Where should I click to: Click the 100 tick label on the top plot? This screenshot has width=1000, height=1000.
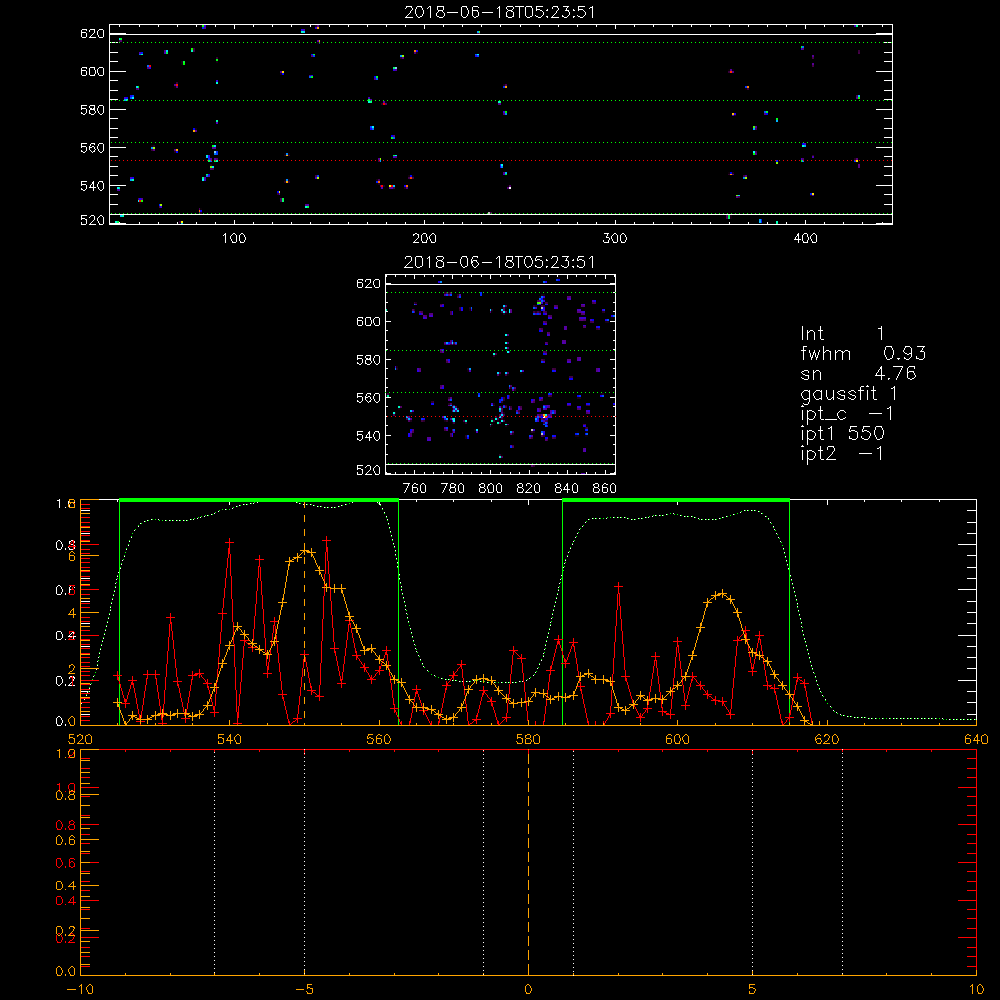234,239
